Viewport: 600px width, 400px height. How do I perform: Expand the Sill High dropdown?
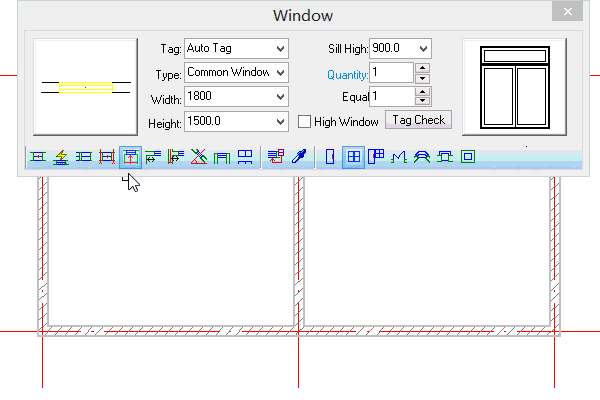[423, 49]
